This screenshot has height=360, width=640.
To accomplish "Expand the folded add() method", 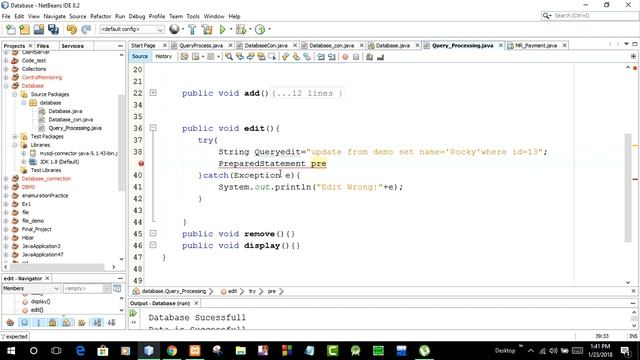I will point(153,93).
